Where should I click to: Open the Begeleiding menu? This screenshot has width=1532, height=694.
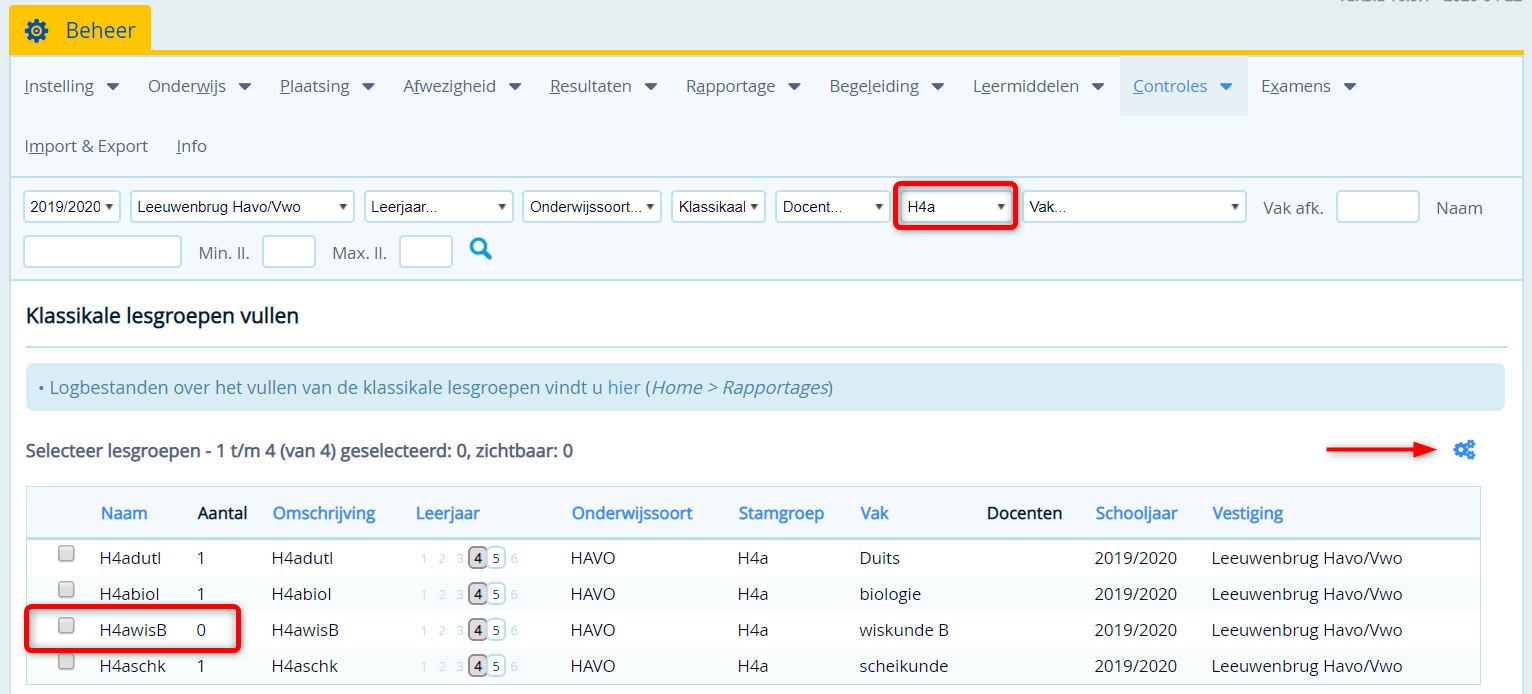click(887, 86)
